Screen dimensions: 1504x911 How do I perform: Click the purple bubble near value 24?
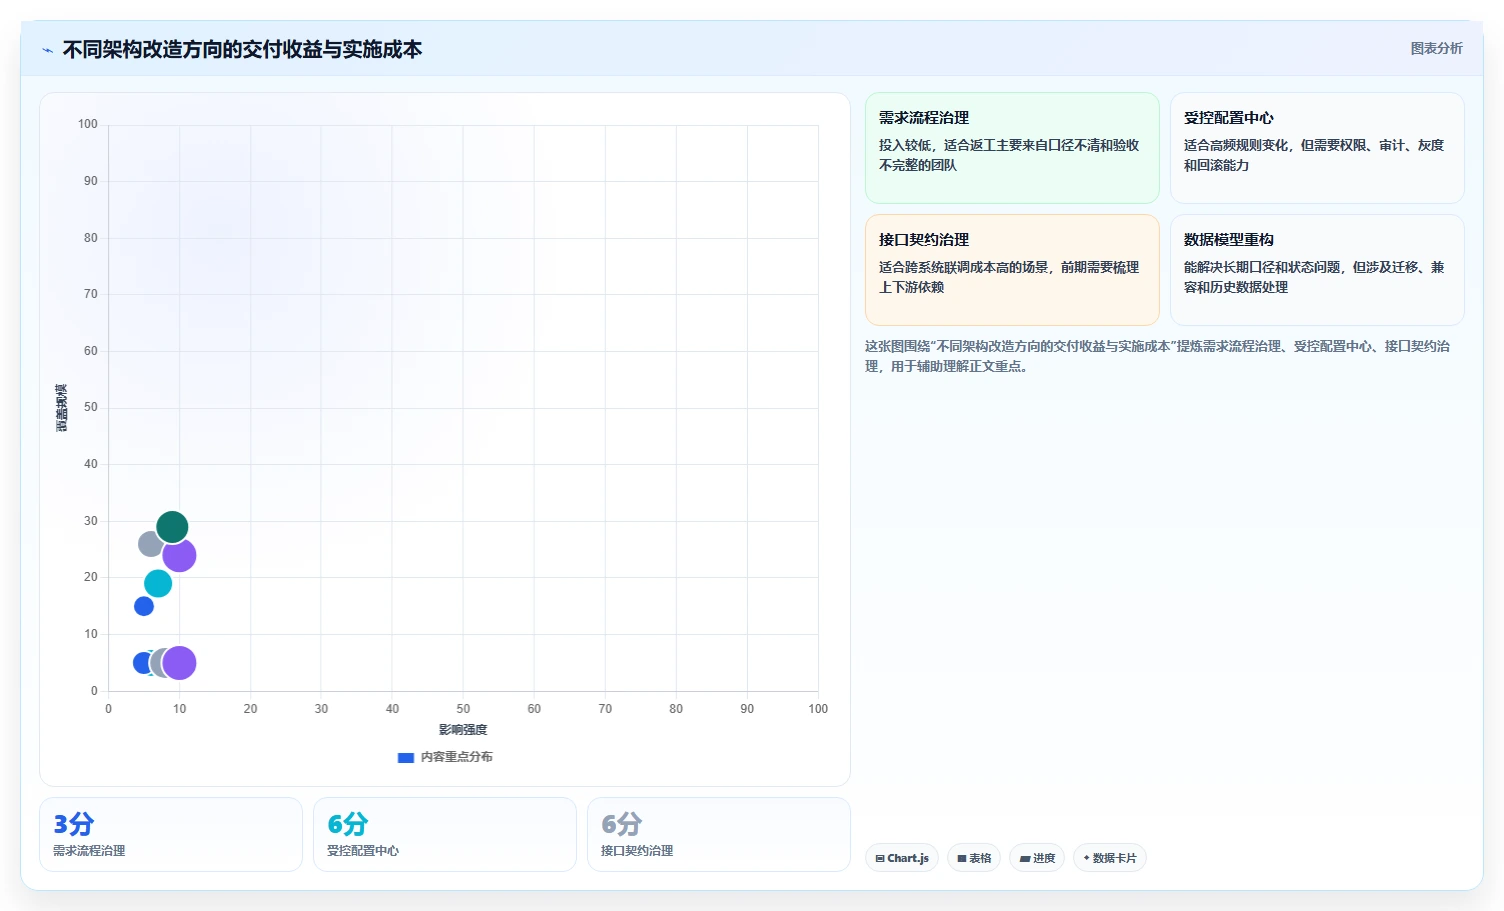[x=179, y=555]
